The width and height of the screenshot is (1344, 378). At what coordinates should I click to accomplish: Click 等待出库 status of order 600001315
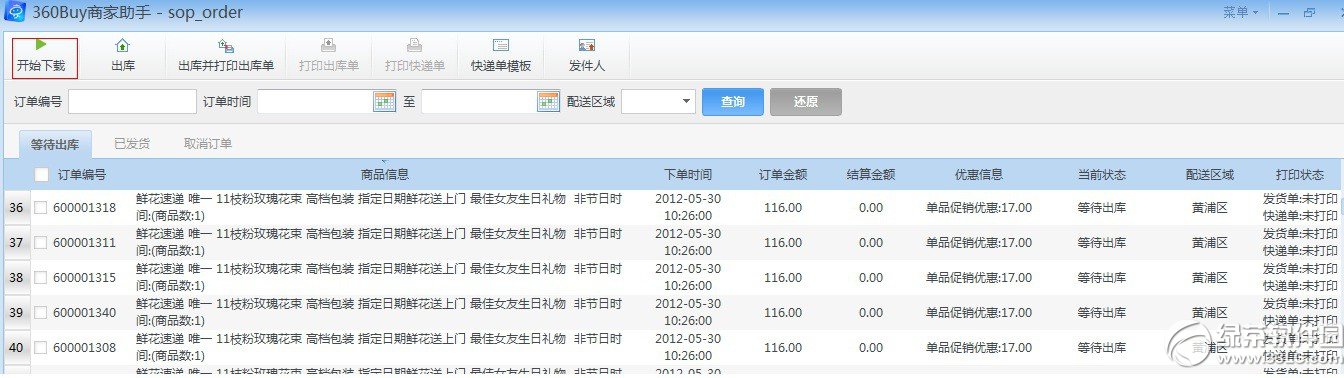[x=1102, y=278]
